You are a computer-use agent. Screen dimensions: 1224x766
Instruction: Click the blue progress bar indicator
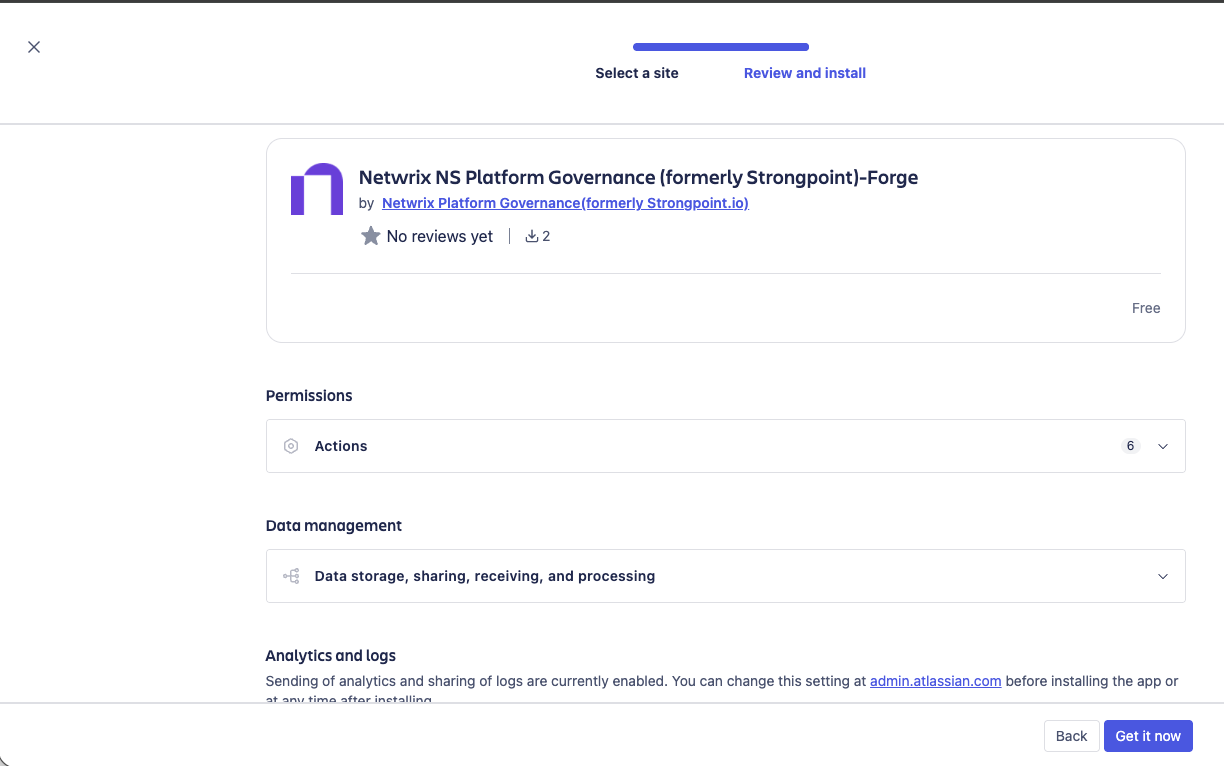pyautogui.click(x=720, y=46)
